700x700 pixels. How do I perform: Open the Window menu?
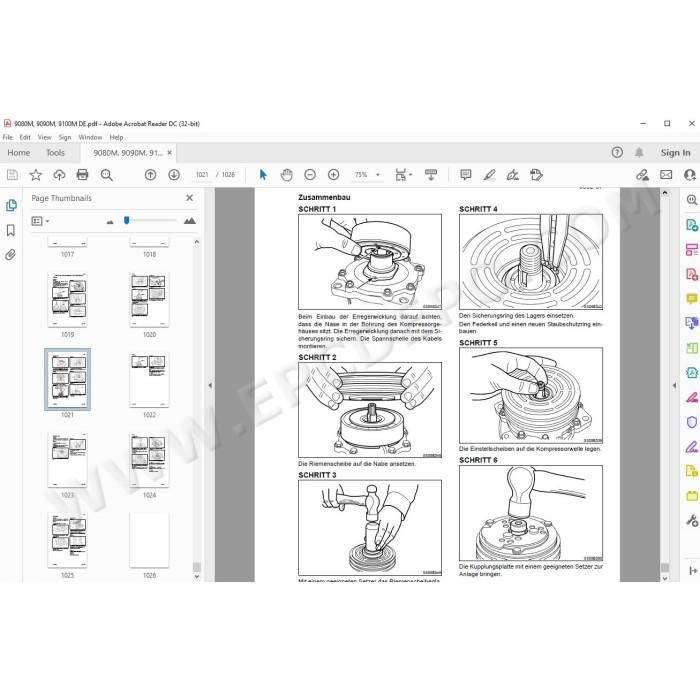90,137
